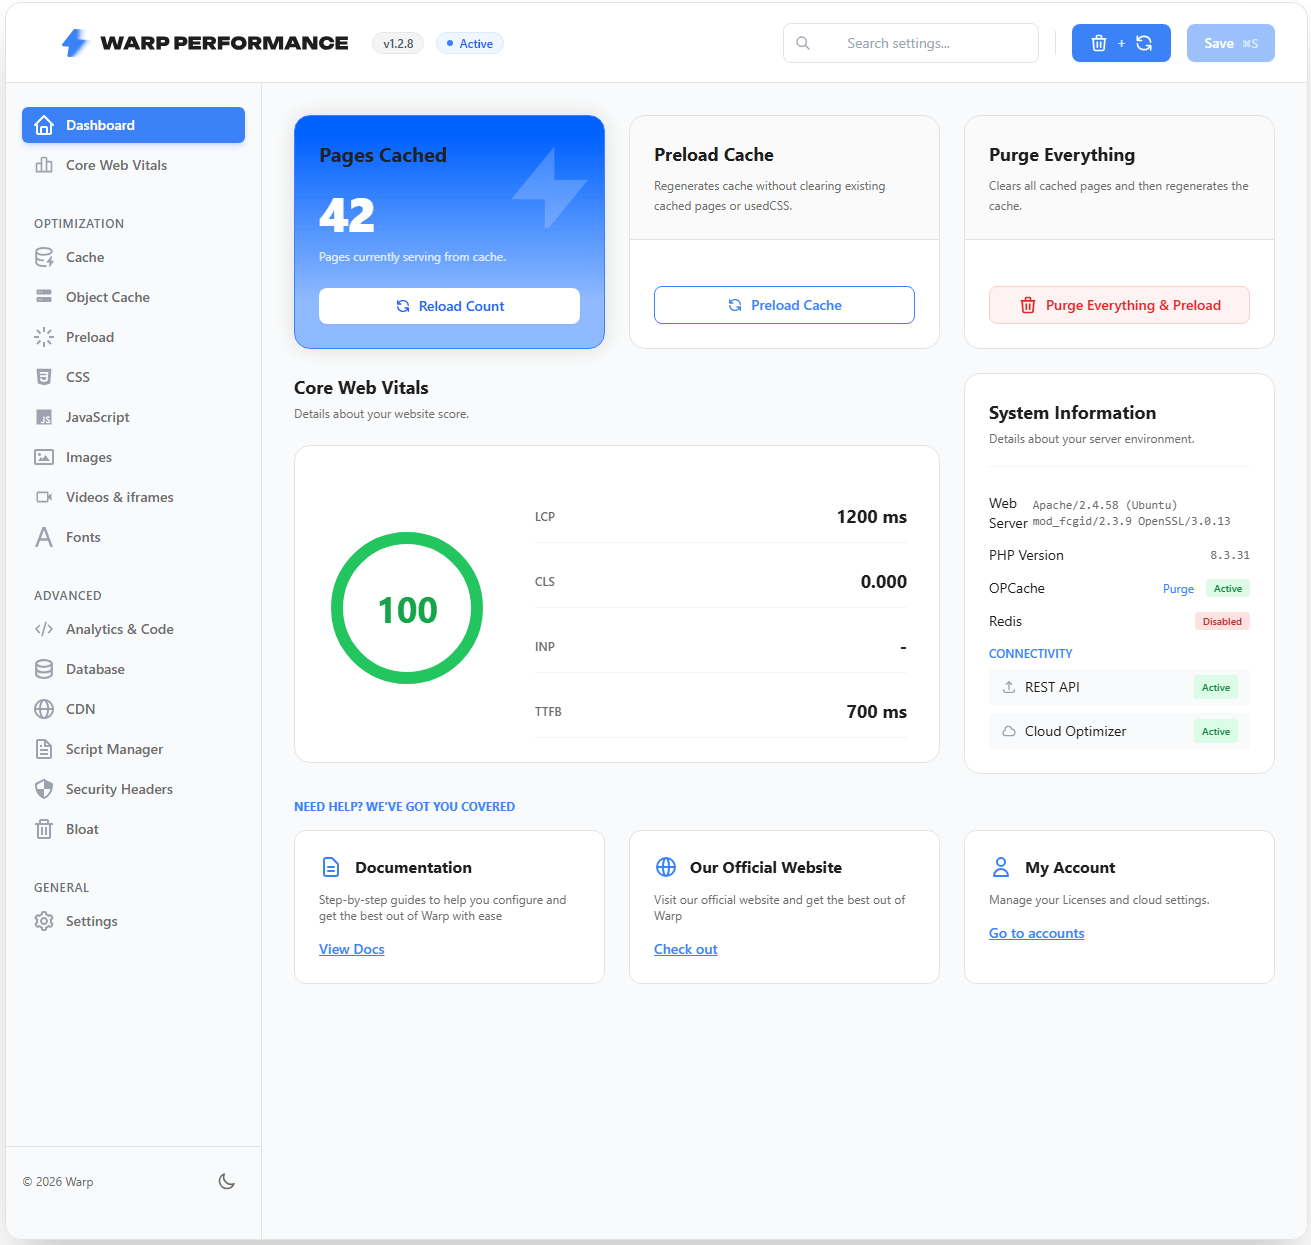Click the 42 pages cached count
1311x1245 pixels.
tap(347, 215)
